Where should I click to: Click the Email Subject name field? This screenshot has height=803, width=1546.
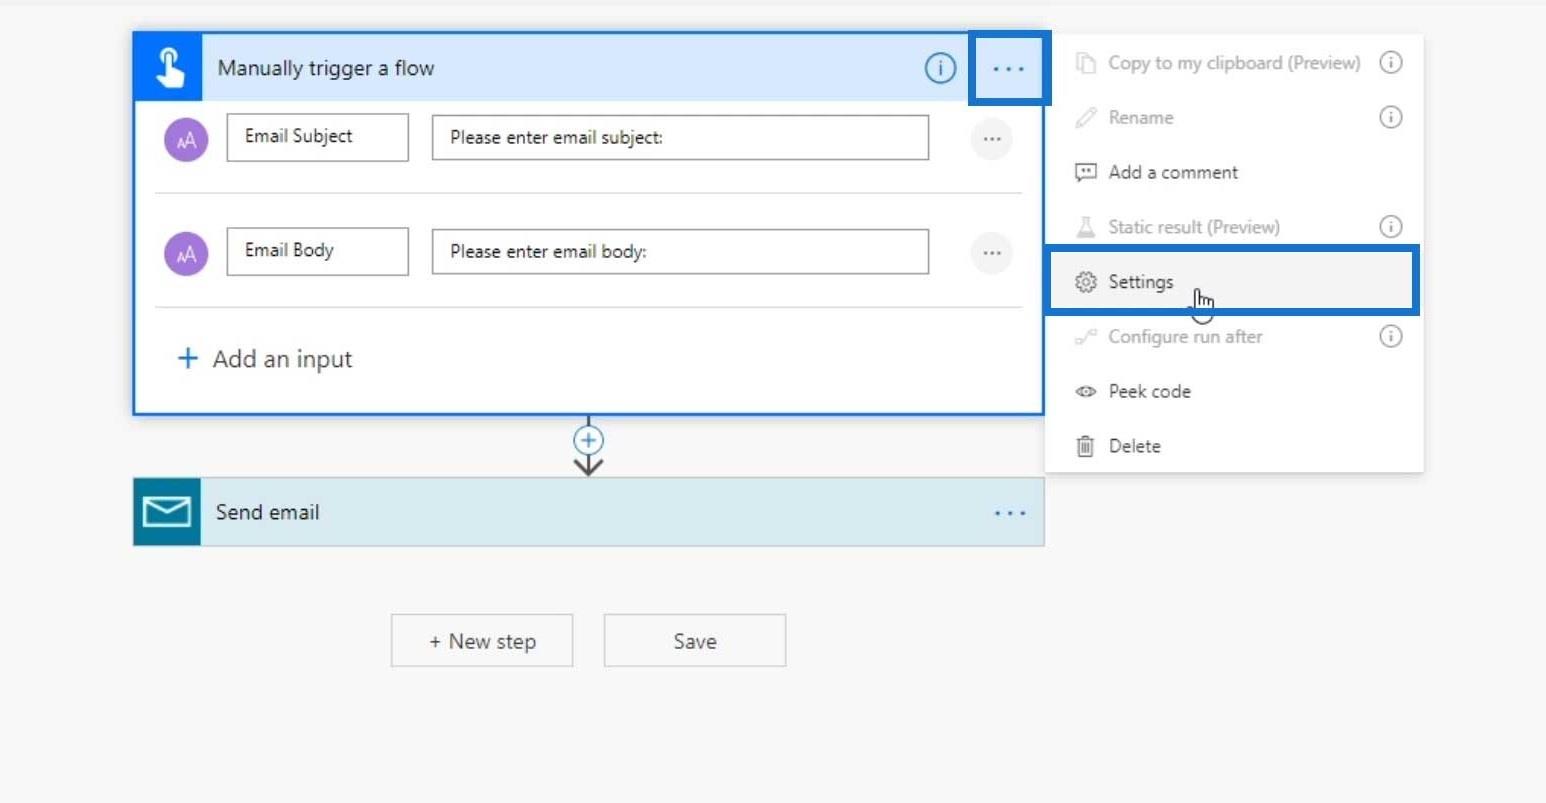click(318, 137)
